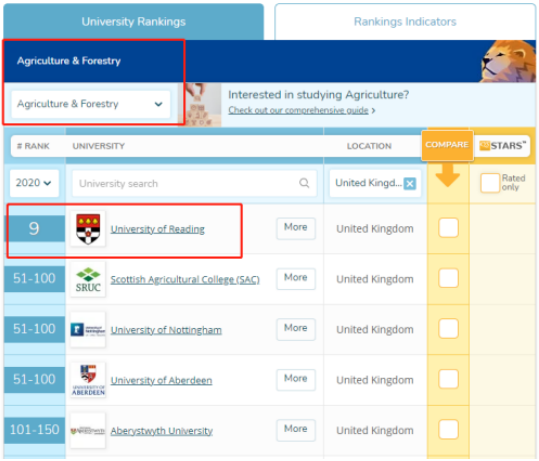Click the University of Nottingham logo
This screenshot has width=539, height=461.
tap(88, 330)
